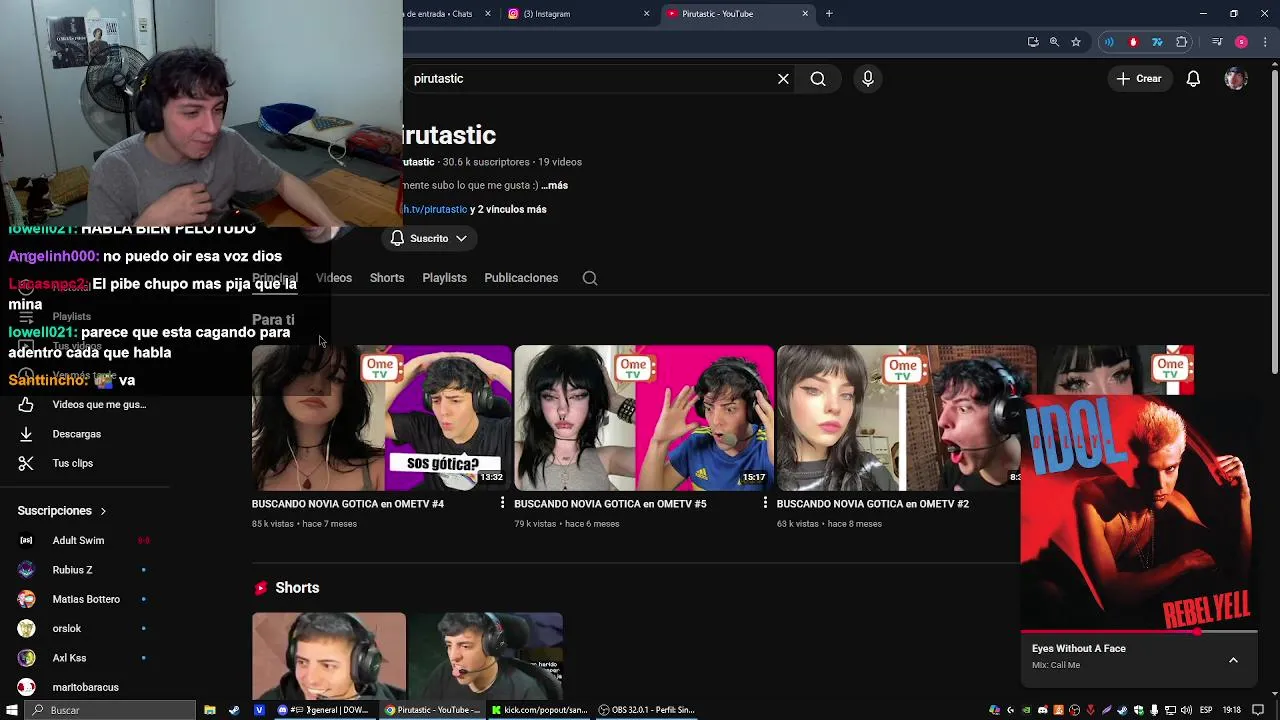Open Discord general window in taskbar
This screenshot has width=1280, height=720.
[x=323, y=710]
